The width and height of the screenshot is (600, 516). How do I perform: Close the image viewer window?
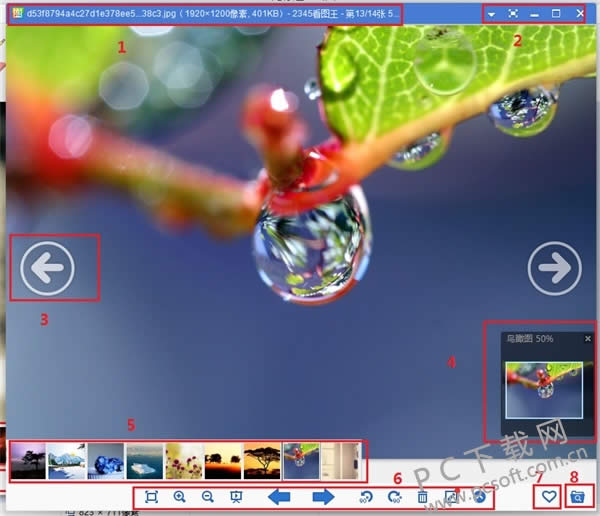[x=580, y=14]
